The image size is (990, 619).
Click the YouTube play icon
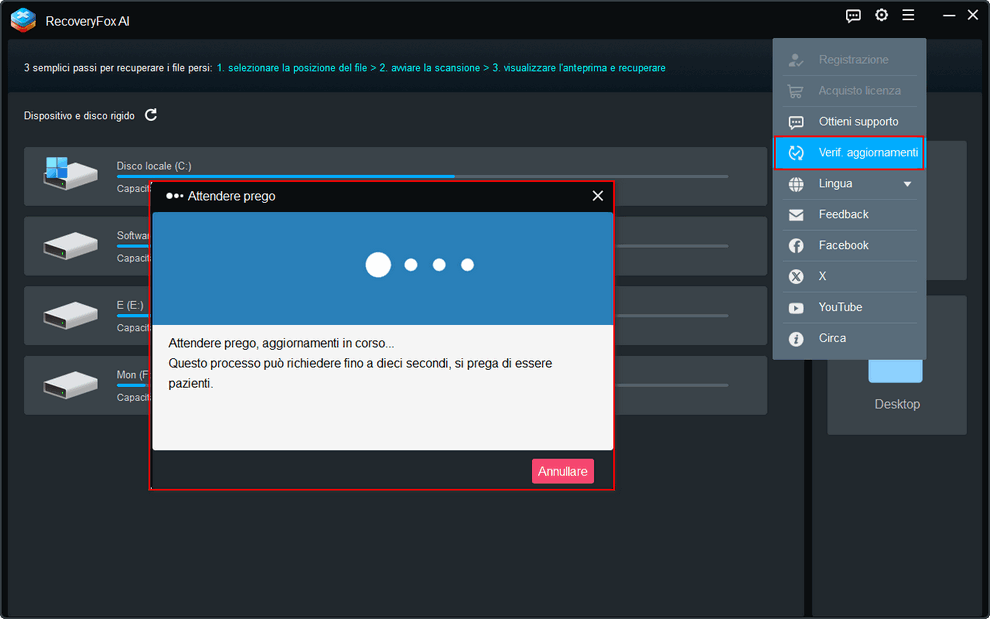point(796,308)
